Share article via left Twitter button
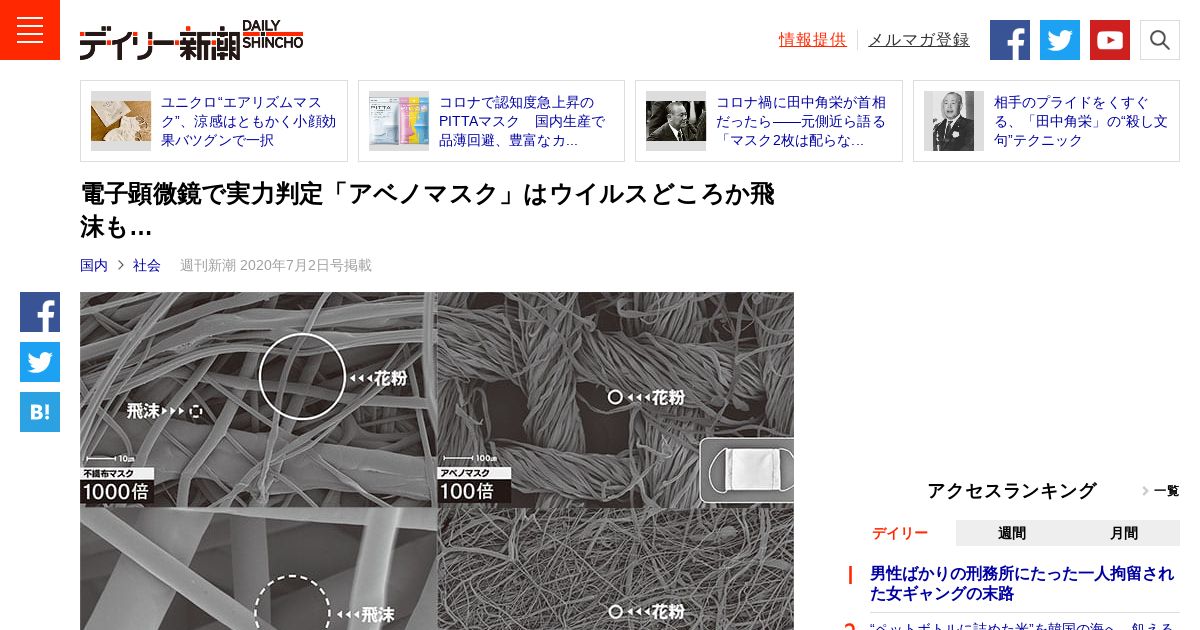Image resolution: width=1200 pixels, height=630 pixels. tap(40, 362)
